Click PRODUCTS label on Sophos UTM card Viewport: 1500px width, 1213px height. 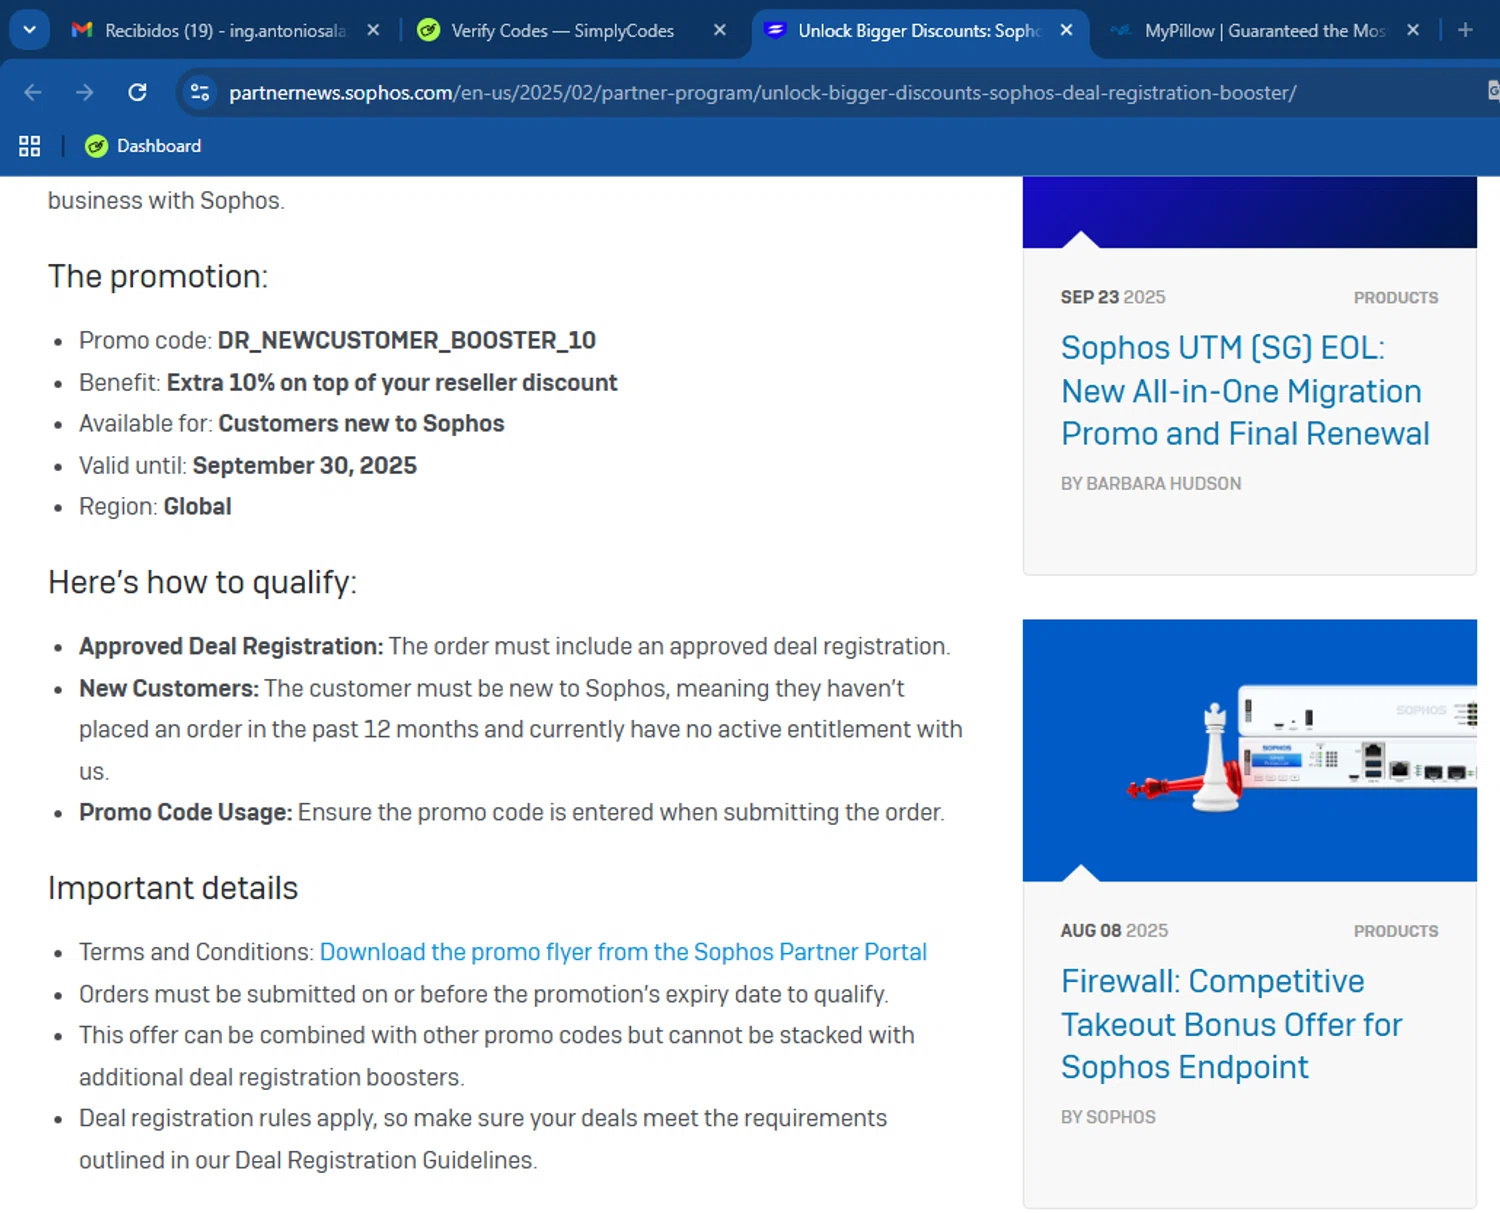(x=1396, y=298)
